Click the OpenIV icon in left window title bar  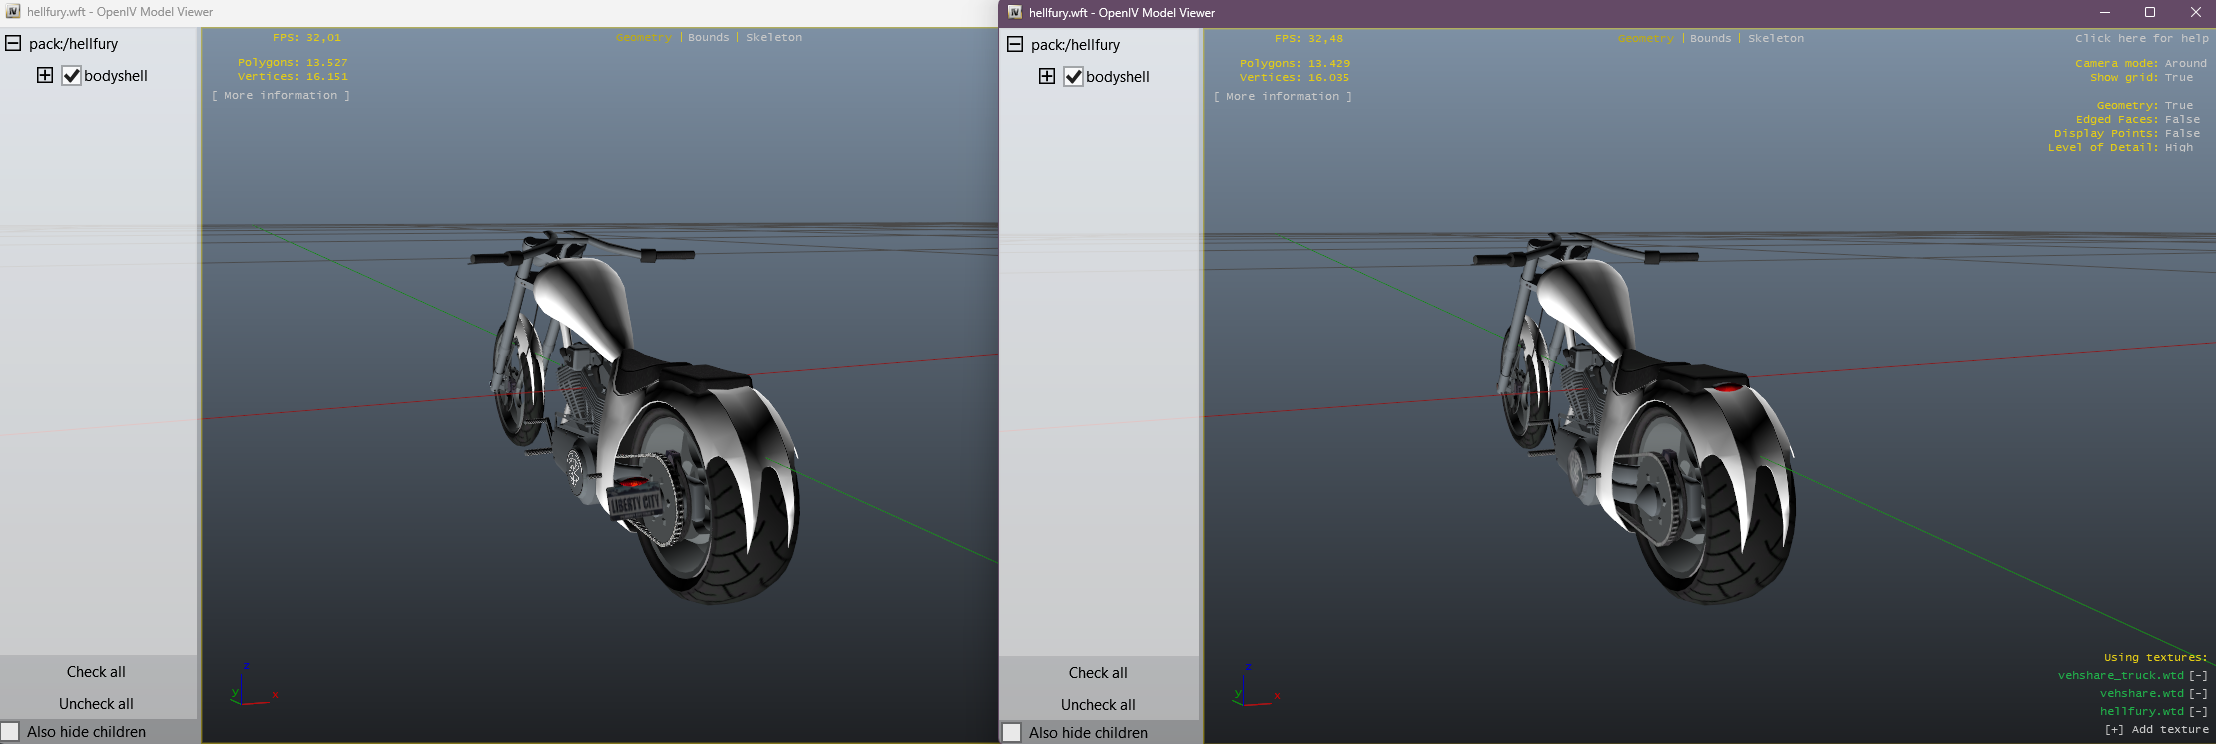point(13,12)
